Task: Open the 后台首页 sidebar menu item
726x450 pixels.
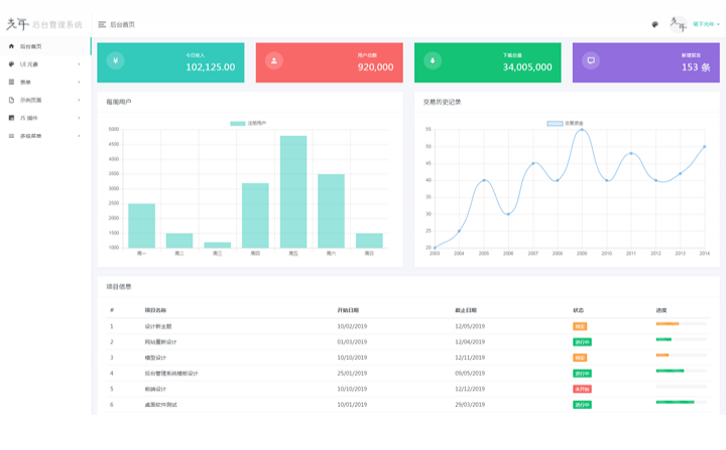Action: (45, 46)
